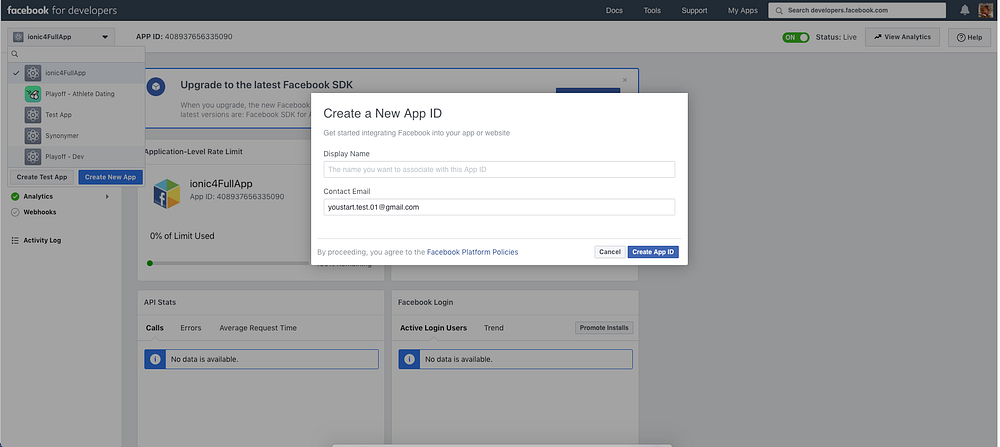
Task: Expand the Analytics sidebar arrow
Action: [x=107, y=196]
